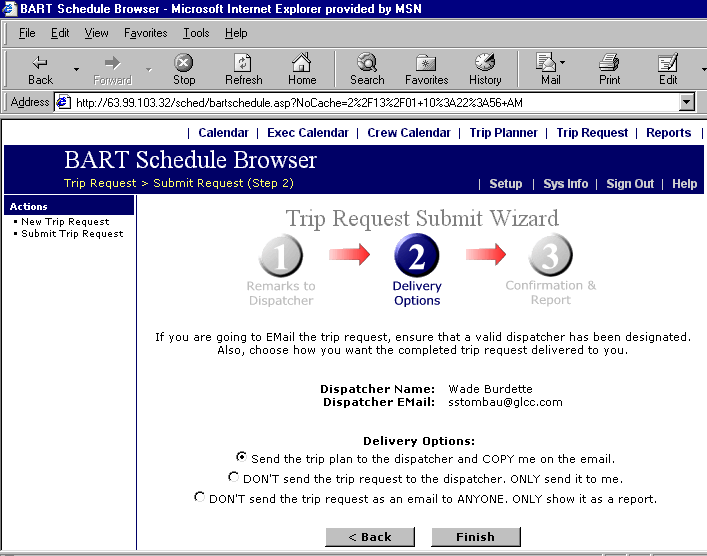Open the Search toolbar icon
This screenshot has height=556, width=707.
pyautogui.click(x=367, y=62)
